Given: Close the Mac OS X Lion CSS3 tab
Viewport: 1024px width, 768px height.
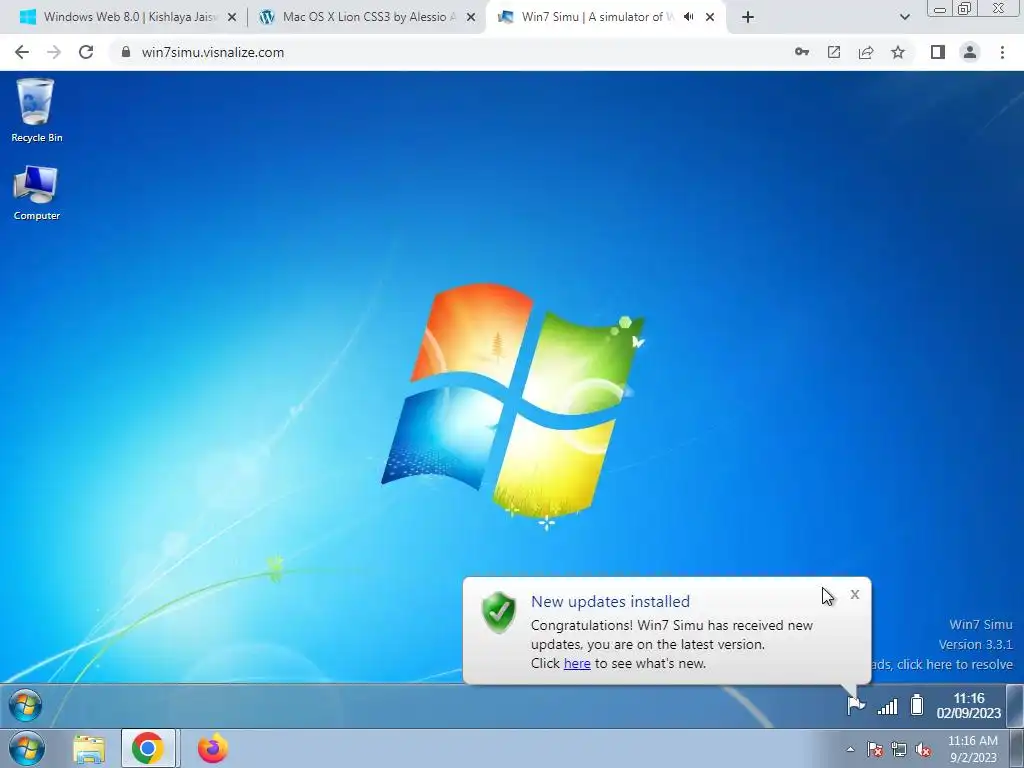Looking at the screenshot, I should tap(471, 17).
